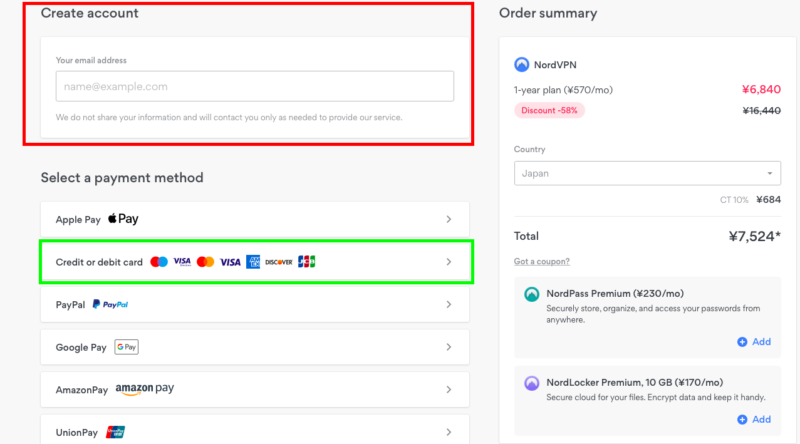
Task: Click the Country dropdown arrow
Action: click(769, 174)
